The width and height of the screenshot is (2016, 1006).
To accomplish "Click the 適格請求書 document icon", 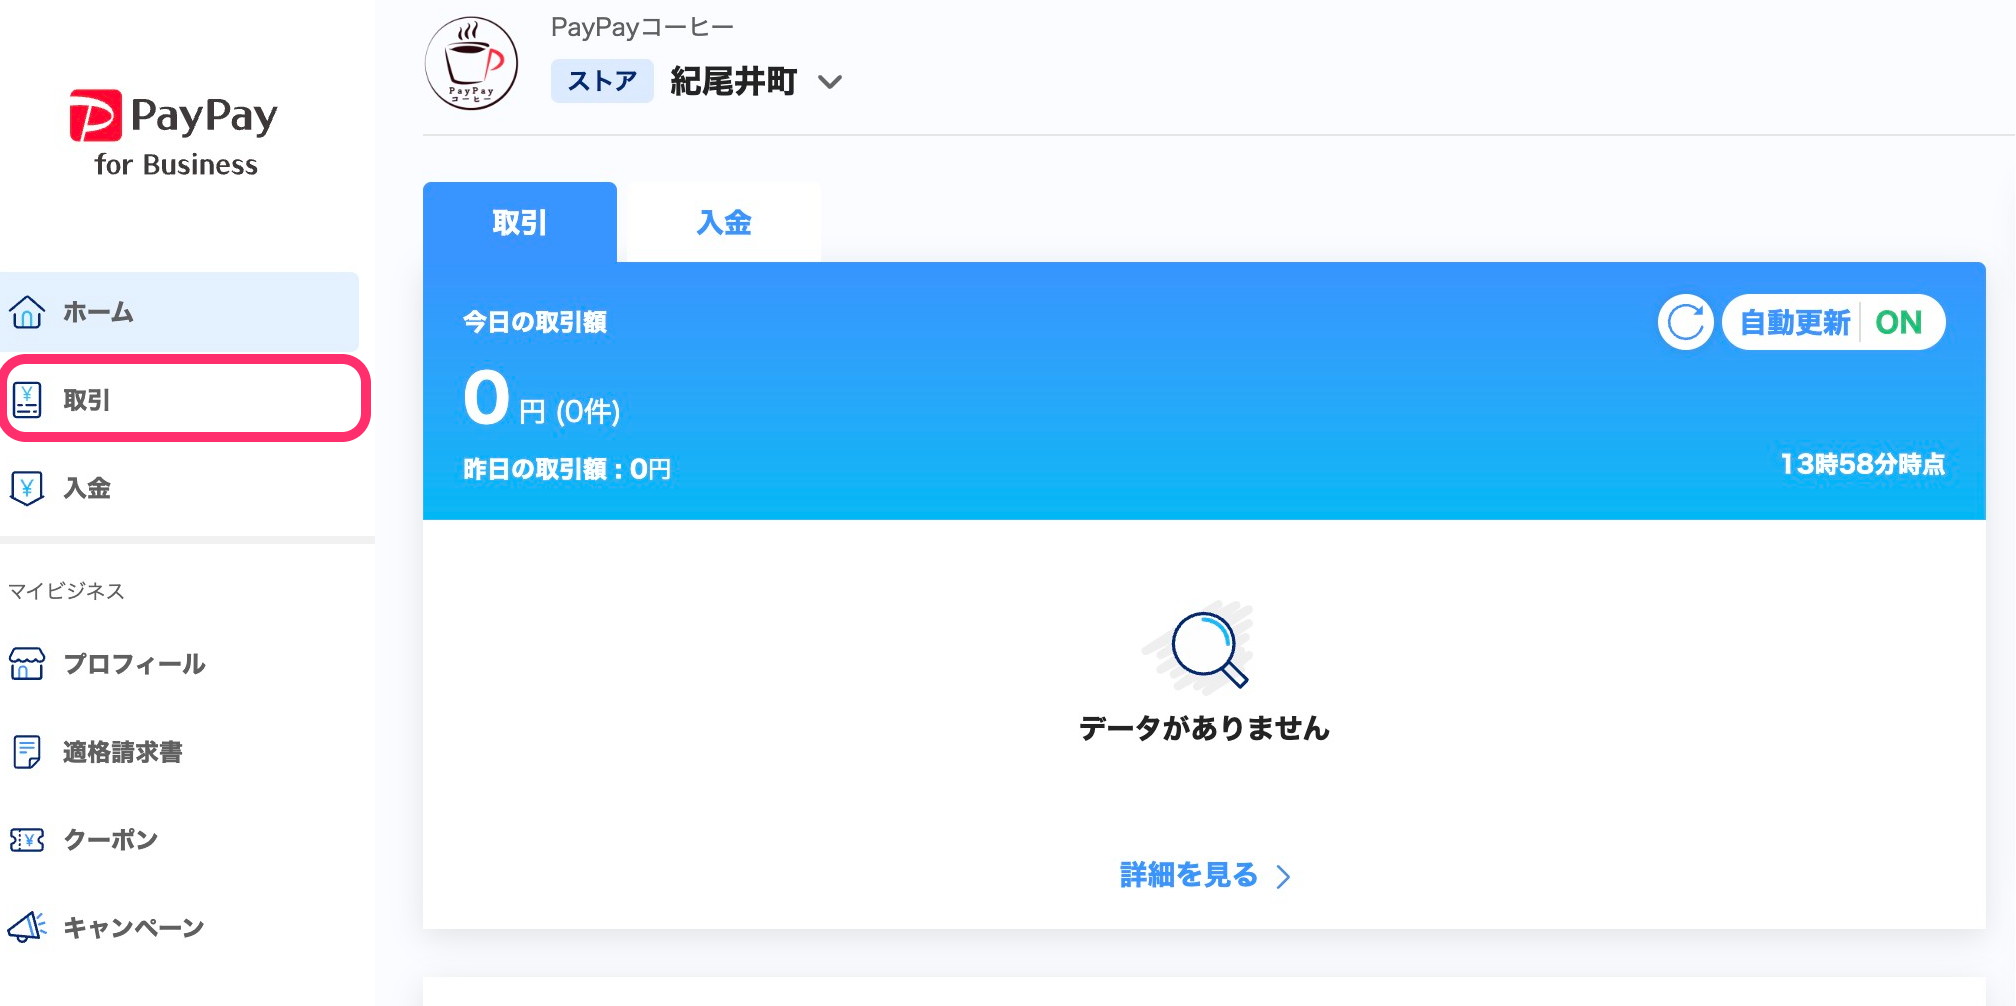I will 27,752.
